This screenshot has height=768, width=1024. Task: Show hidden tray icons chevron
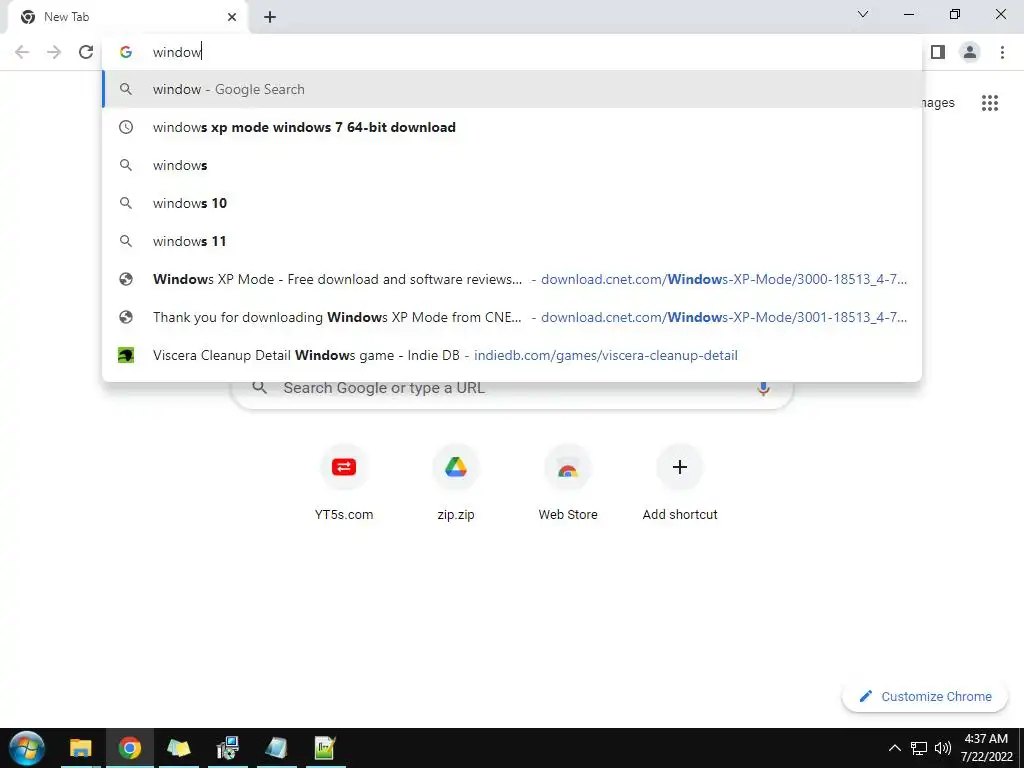895,748
